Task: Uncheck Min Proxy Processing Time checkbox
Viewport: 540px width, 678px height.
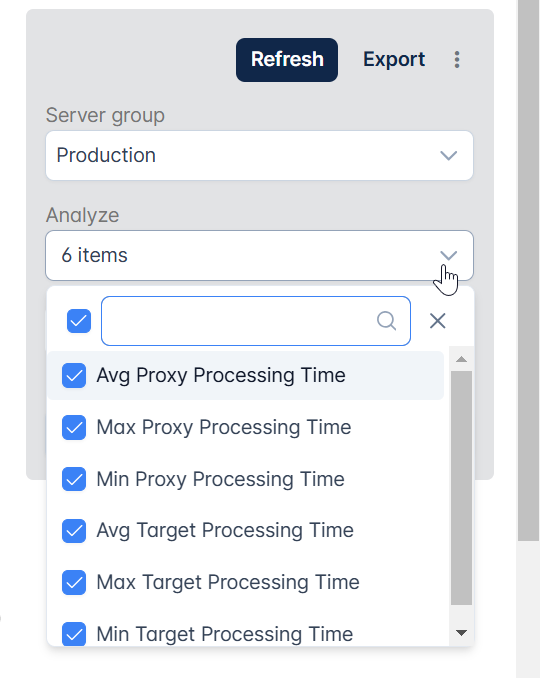Action: 74,479
